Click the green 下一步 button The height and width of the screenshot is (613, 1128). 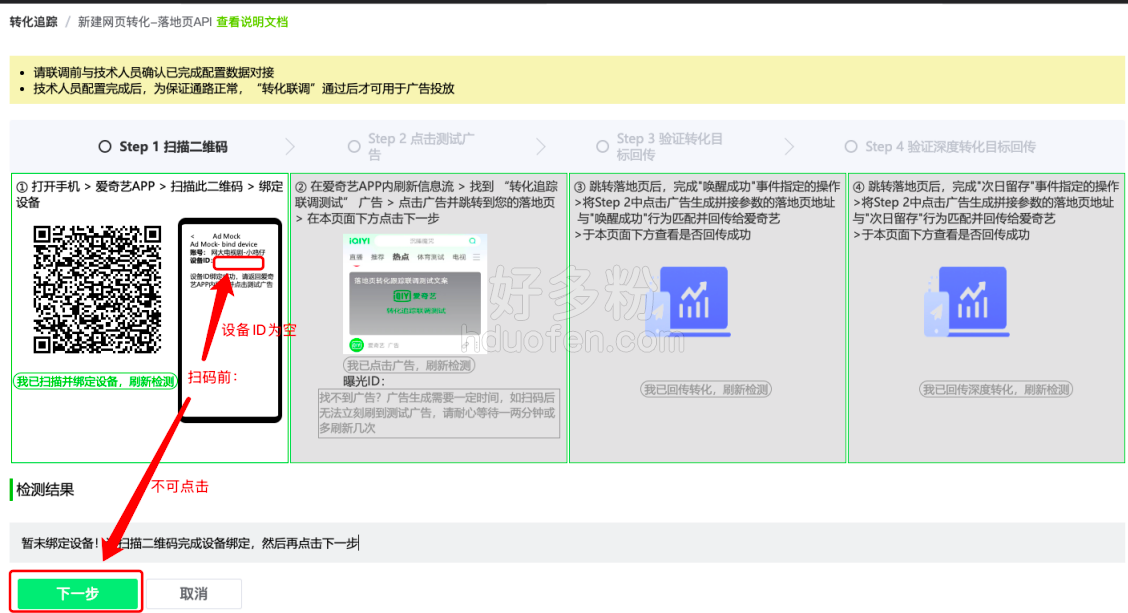[78, 594]
